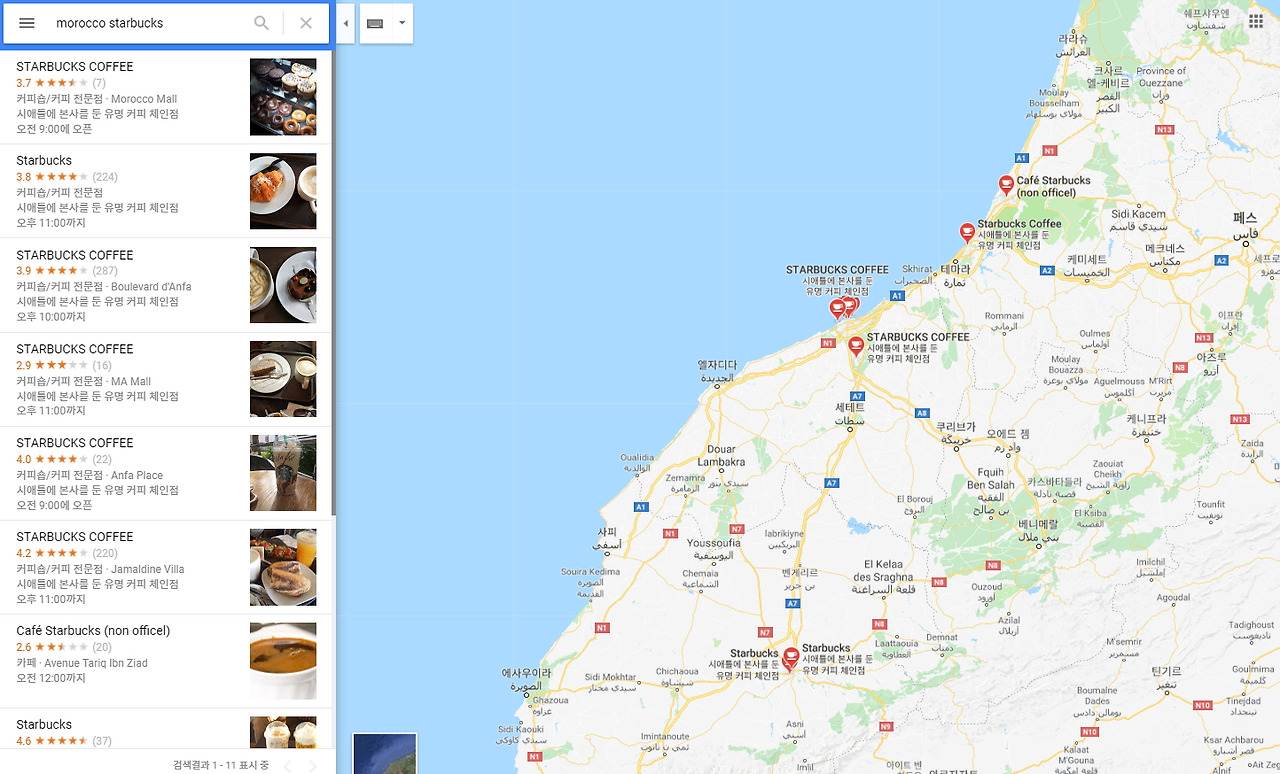
Task: Select the Anfa Place Starbucks listing
Action: [x=166, y=473]
